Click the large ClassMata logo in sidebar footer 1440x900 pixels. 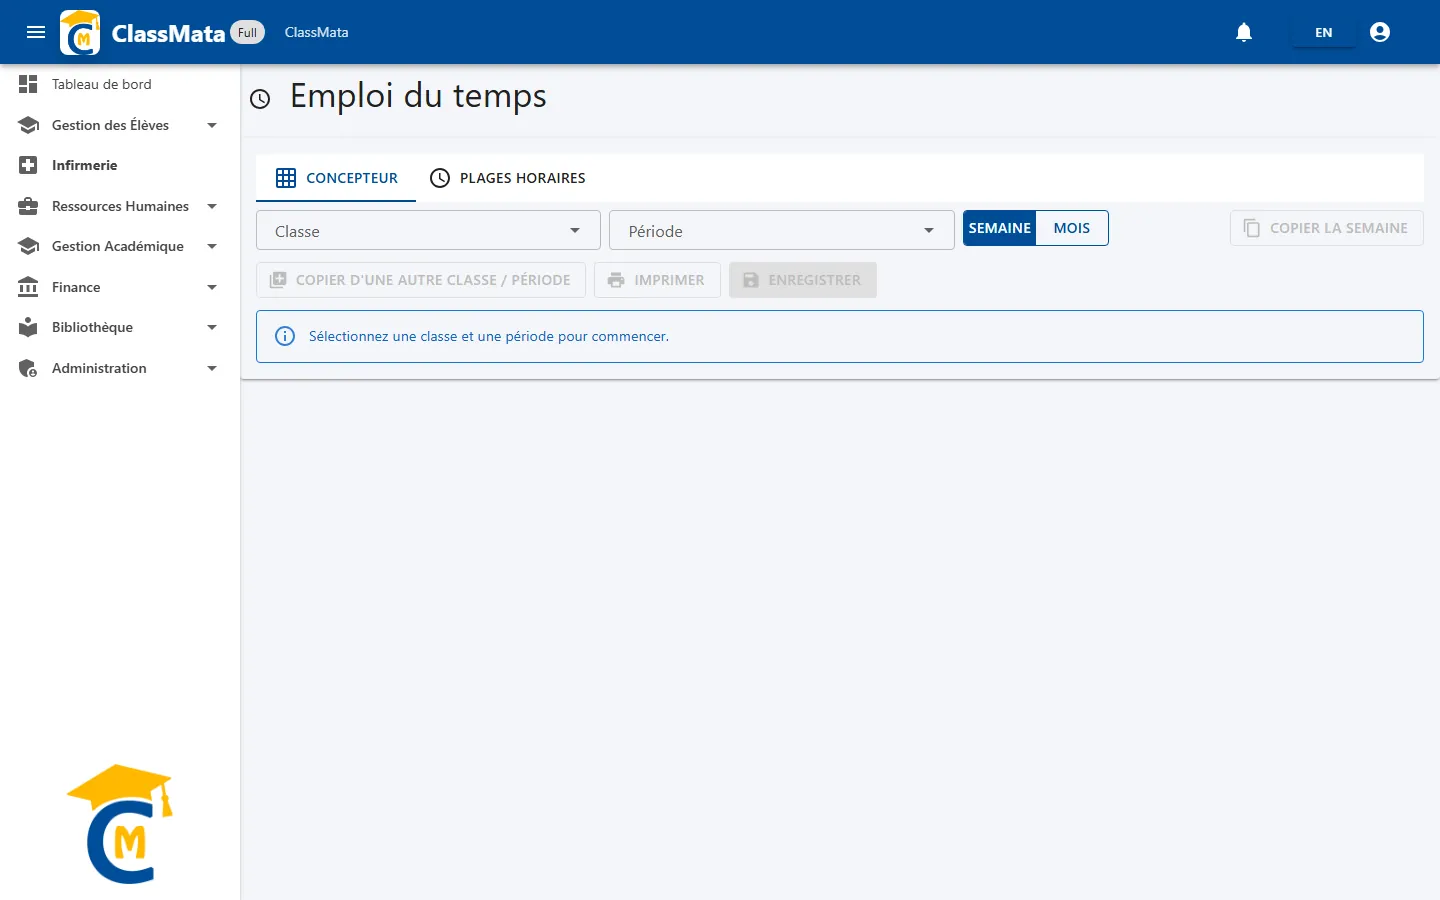pyautogui.click(x=121, y=824)
